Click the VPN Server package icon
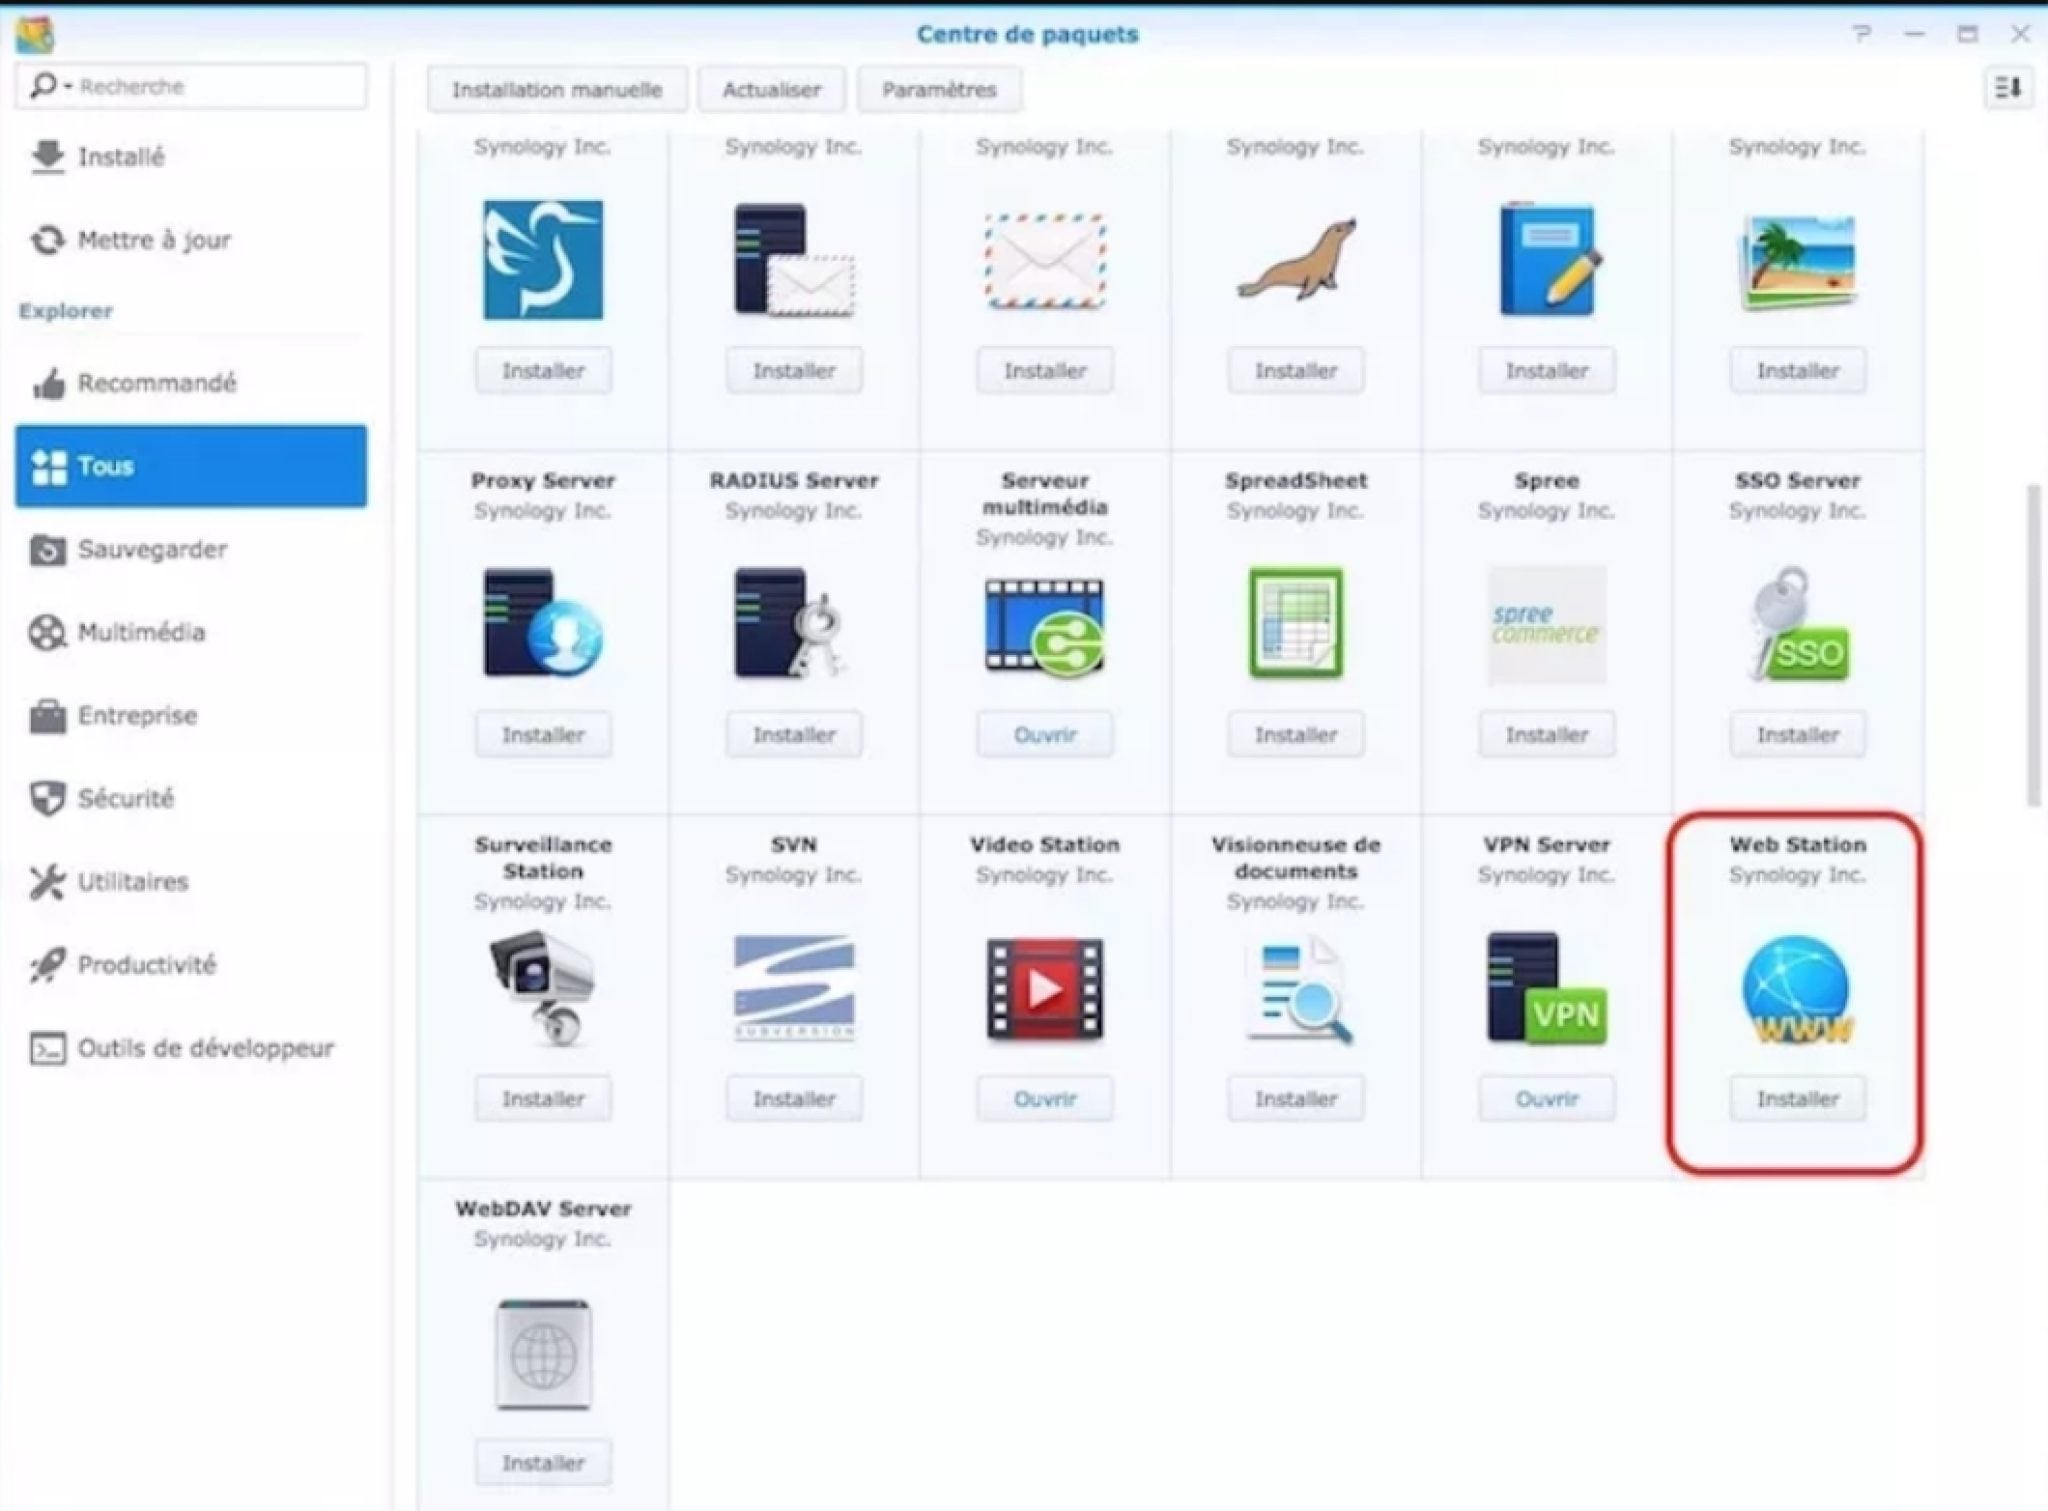The height and width of the screenshot is (1511, 2048). click(x=1545, y=990)
